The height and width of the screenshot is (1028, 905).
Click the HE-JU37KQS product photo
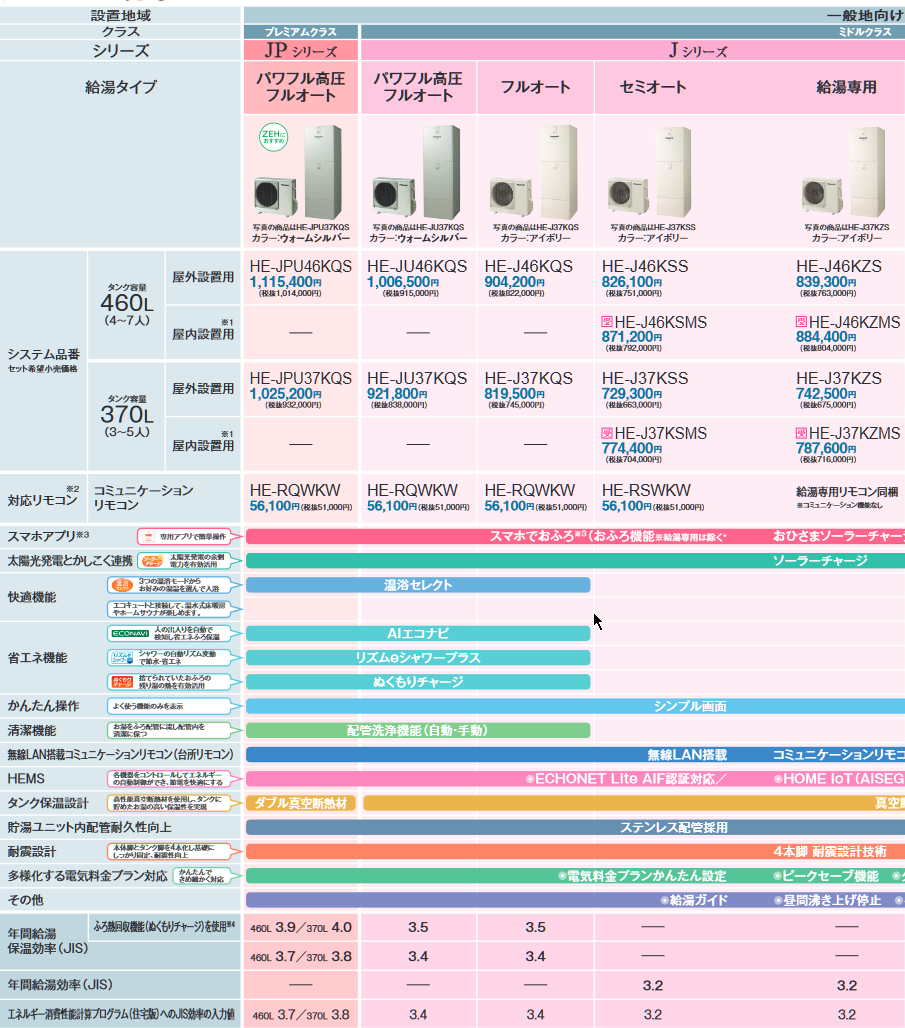(x=417, y=172)
